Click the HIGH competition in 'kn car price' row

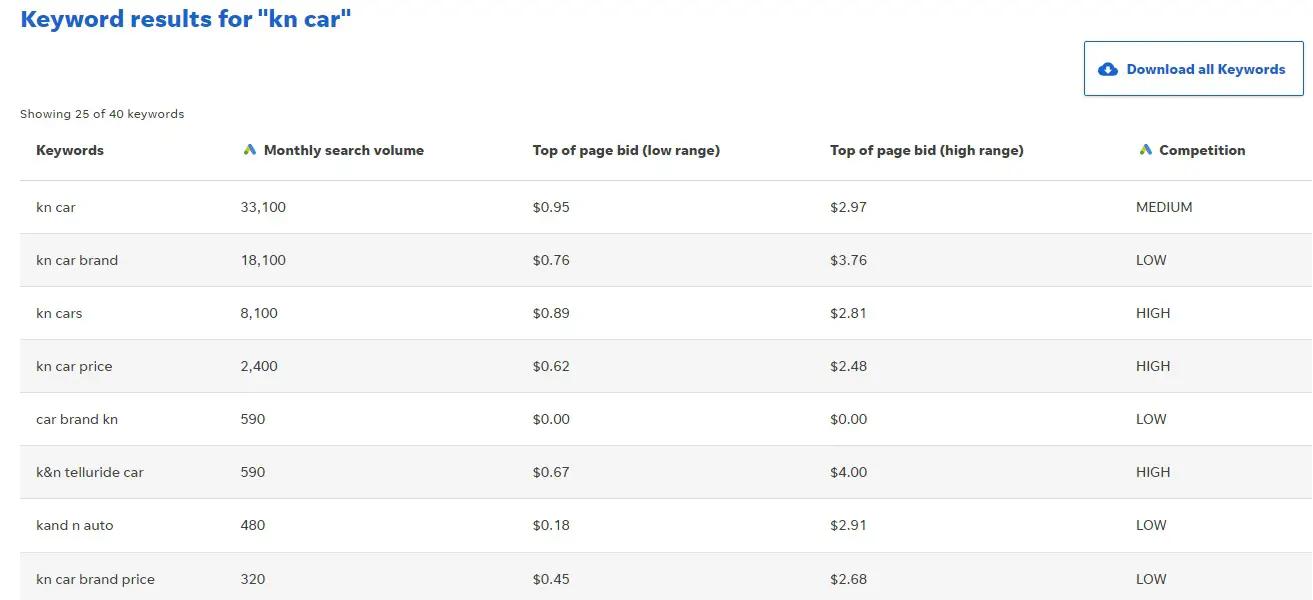point(1153,366)
